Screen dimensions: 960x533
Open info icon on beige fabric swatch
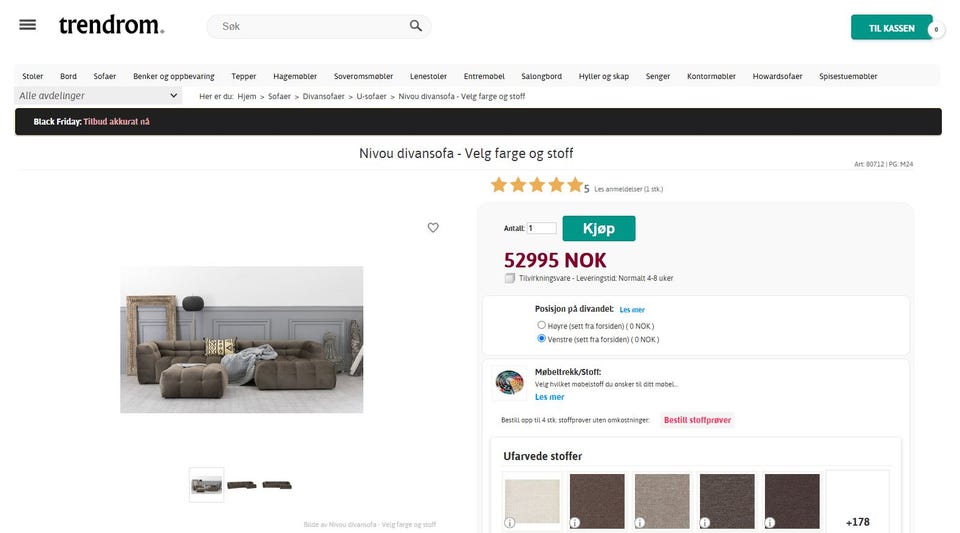tap(510, 522)
